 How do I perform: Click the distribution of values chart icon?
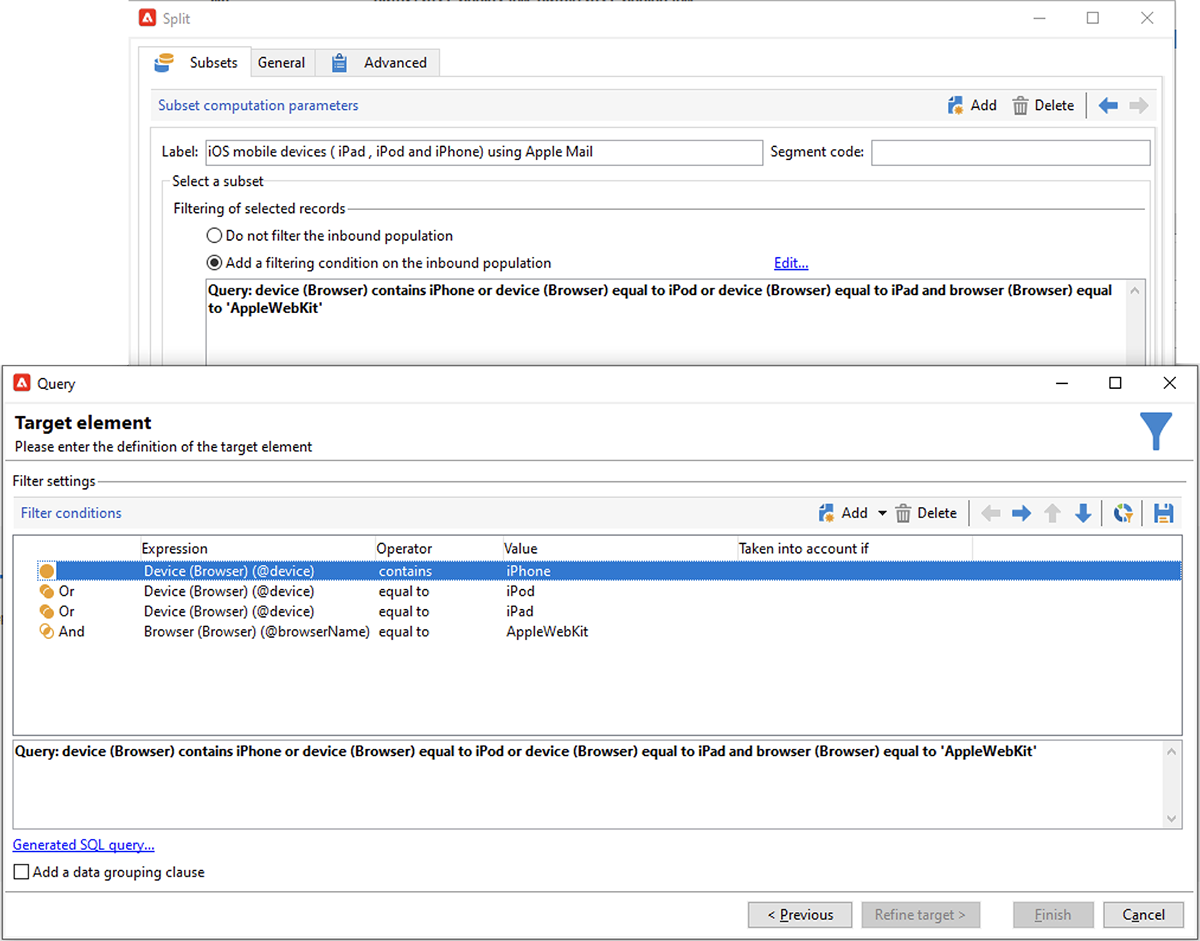(x=1124, y=513)
